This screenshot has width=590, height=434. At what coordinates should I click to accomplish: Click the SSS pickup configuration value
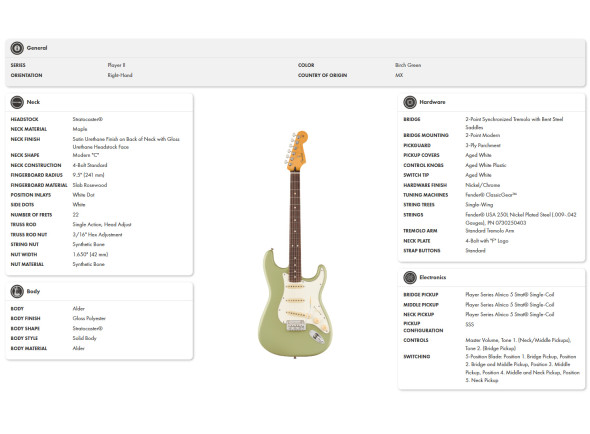470,324
